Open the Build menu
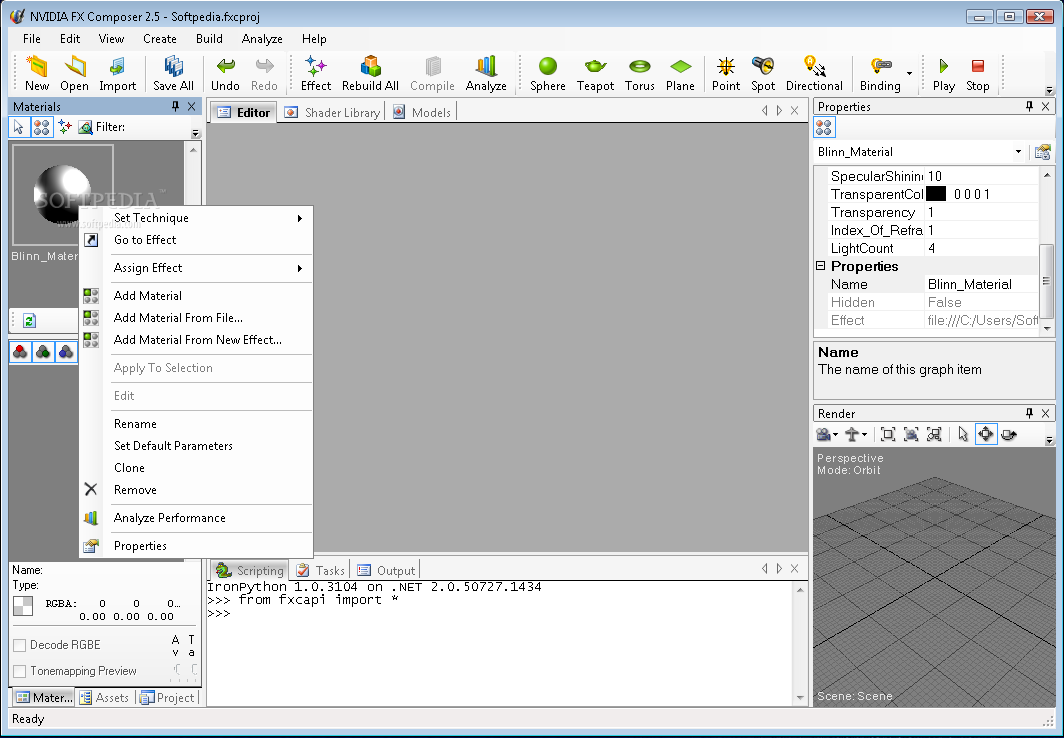 pos(209,39)
